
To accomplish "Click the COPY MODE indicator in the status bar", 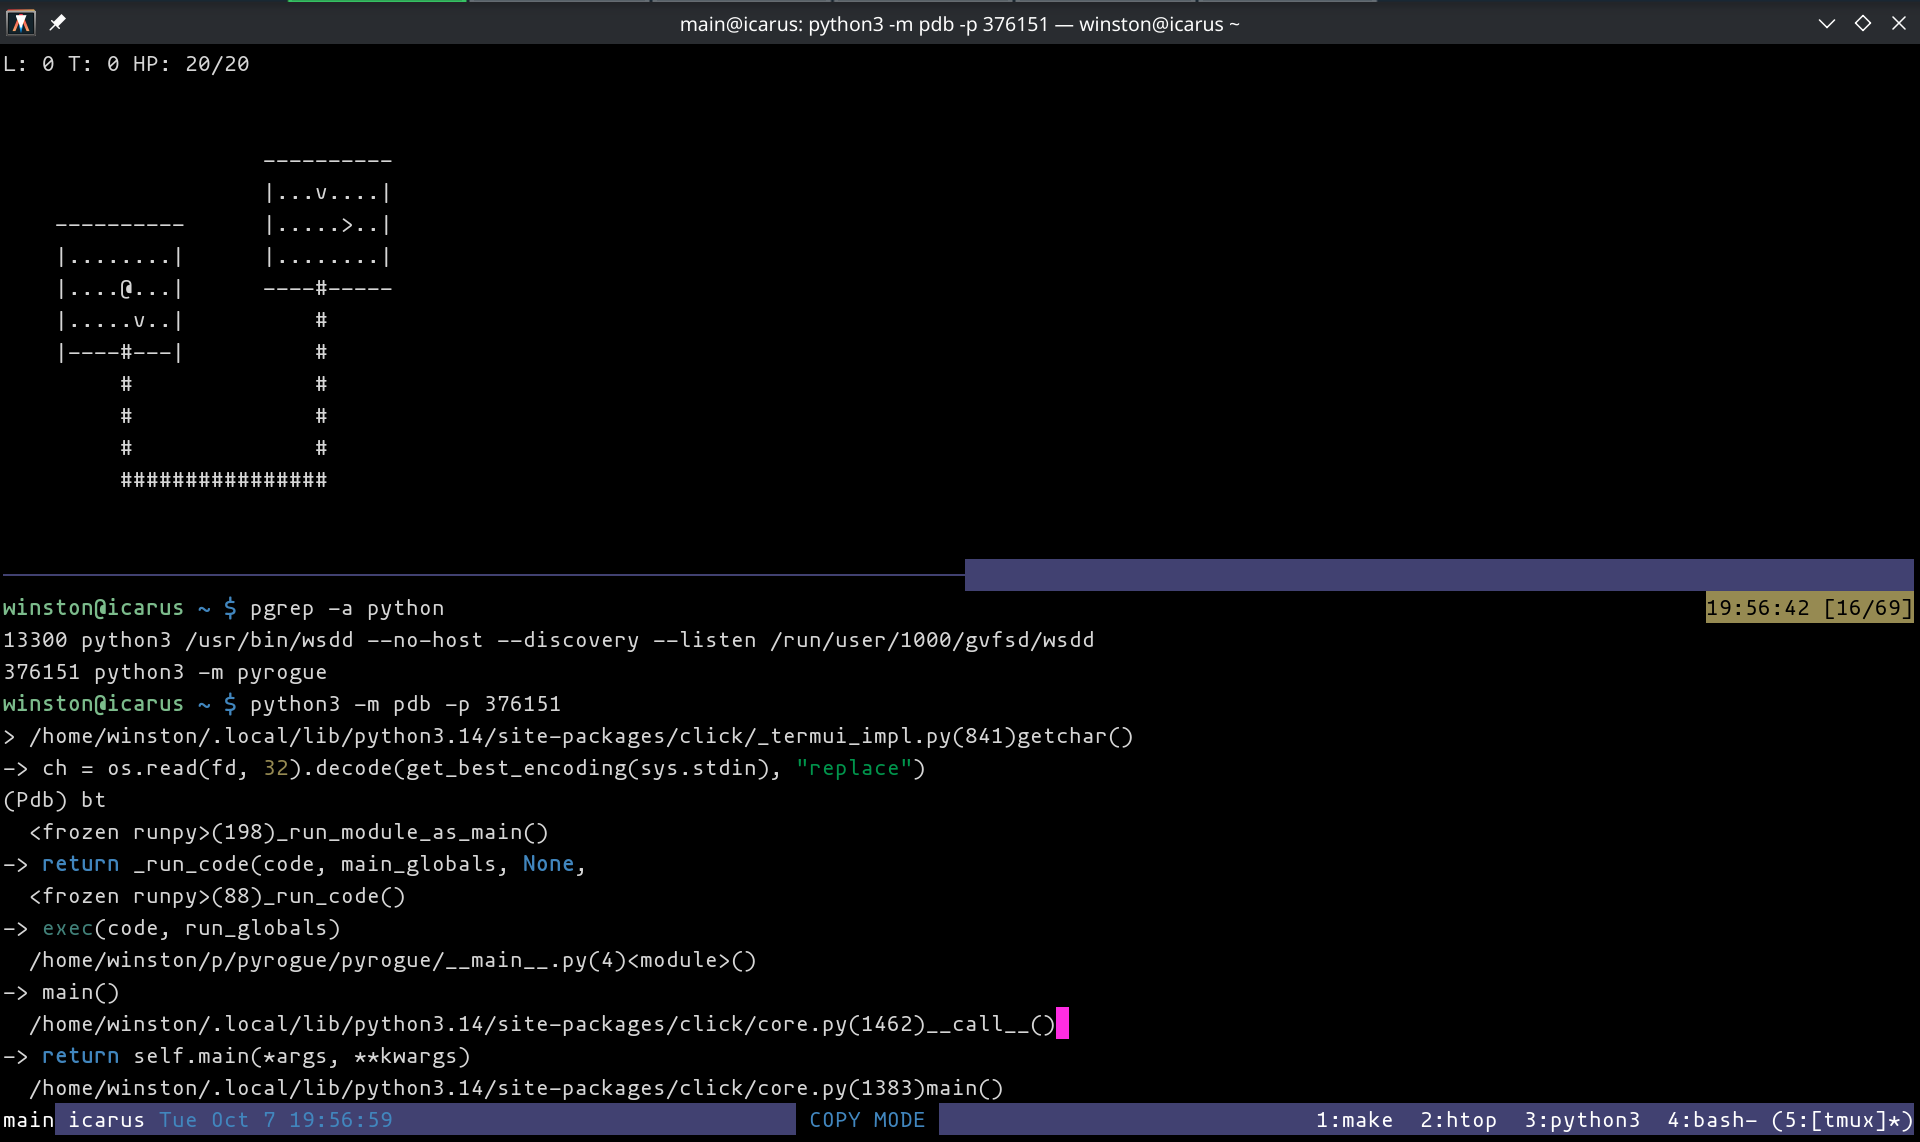I will point(867,1120).
